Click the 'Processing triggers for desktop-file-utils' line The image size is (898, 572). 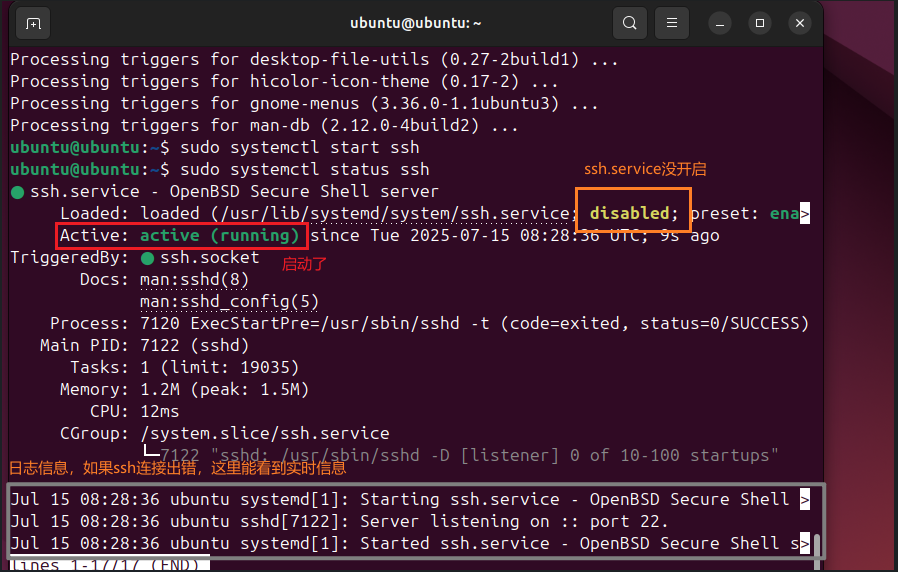(314, 60)
